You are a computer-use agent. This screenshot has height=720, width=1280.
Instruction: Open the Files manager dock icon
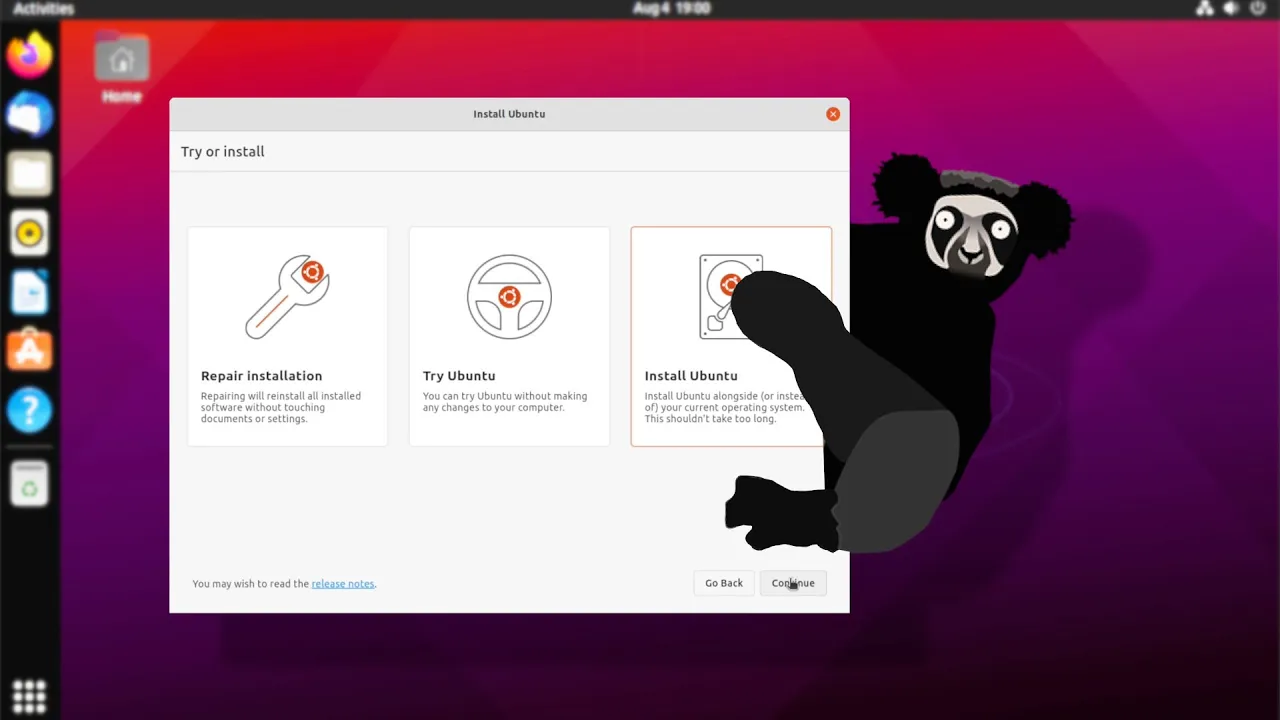point(29,174)
